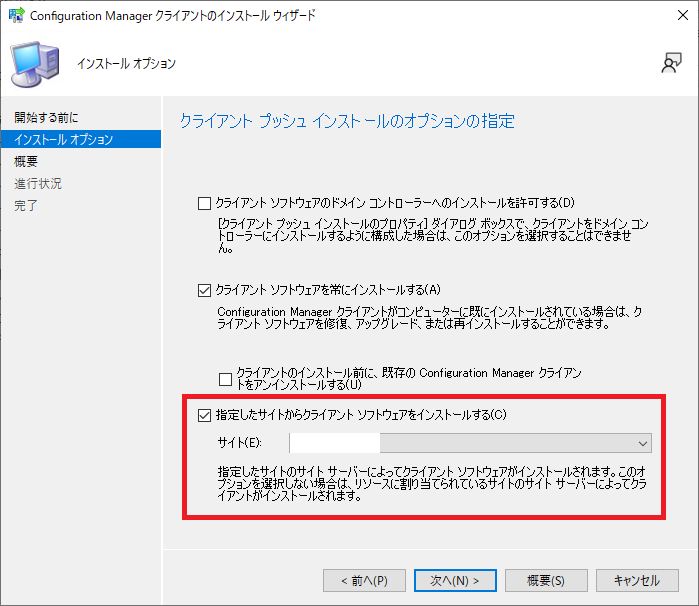Viewport: 699px width, 606px height.
Task: Click the 'クライアント プッシュ インストールのオプションの指定' heading
Action: point(347,122)
